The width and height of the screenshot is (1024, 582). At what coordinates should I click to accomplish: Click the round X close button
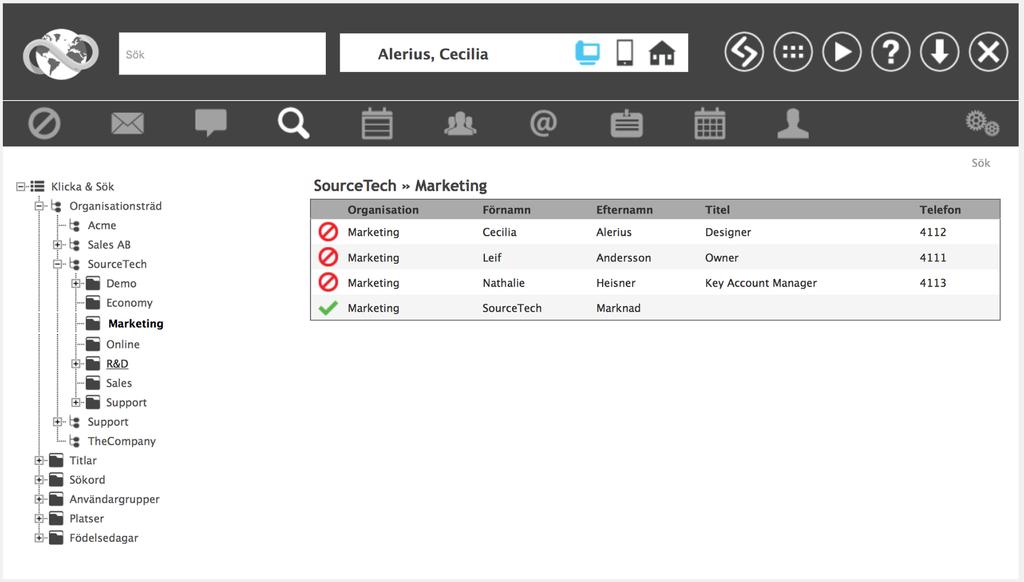pos(989,52)
